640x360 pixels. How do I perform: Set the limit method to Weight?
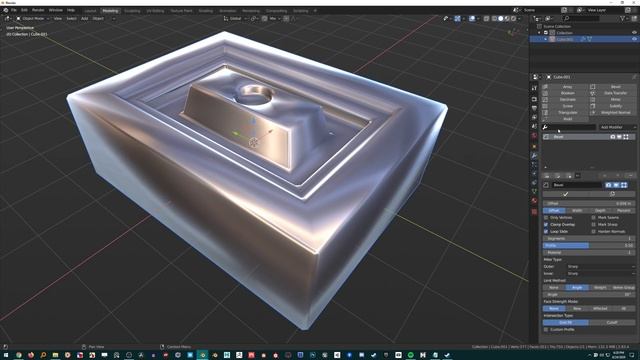coord(600,288)
